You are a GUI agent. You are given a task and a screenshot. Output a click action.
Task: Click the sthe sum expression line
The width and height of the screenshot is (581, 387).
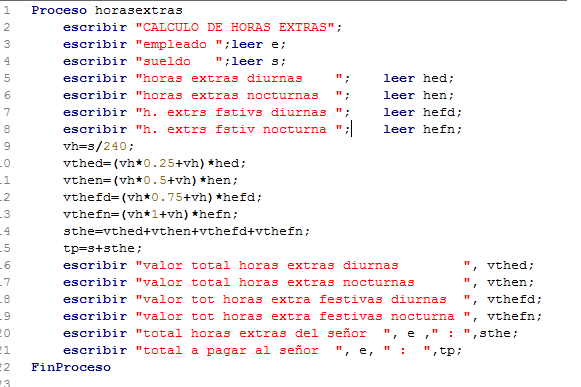(187, 232)
